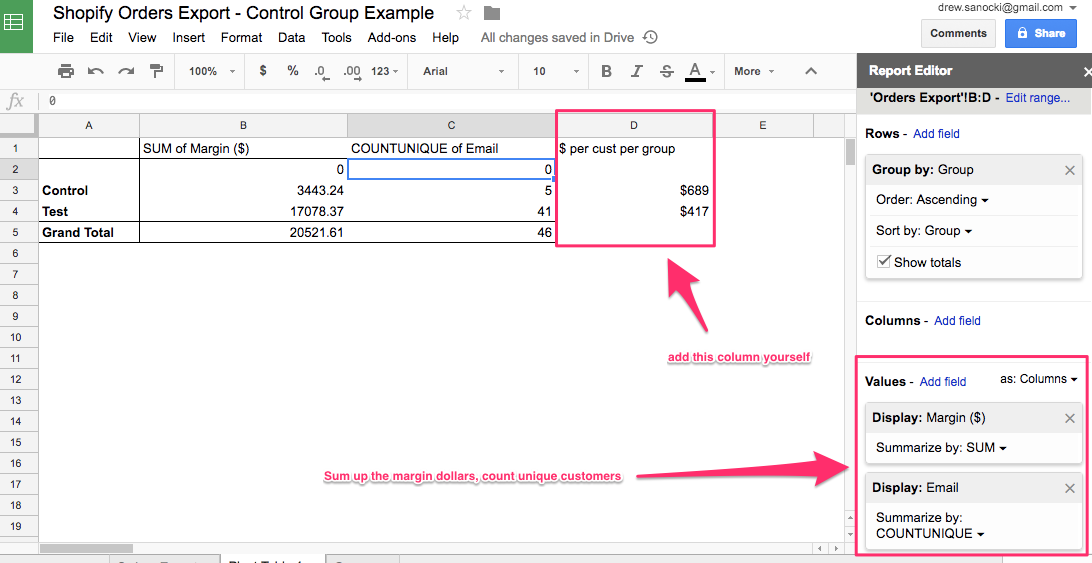Change Summarize by: SUM dropdown
Viewport: 1092px width, 563px height.
941,448
